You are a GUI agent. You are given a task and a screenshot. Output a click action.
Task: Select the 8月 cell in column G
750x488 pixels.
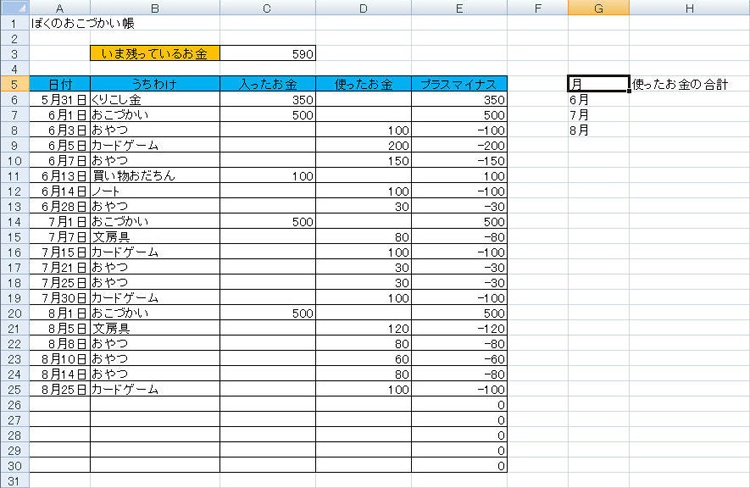point(597,130)
